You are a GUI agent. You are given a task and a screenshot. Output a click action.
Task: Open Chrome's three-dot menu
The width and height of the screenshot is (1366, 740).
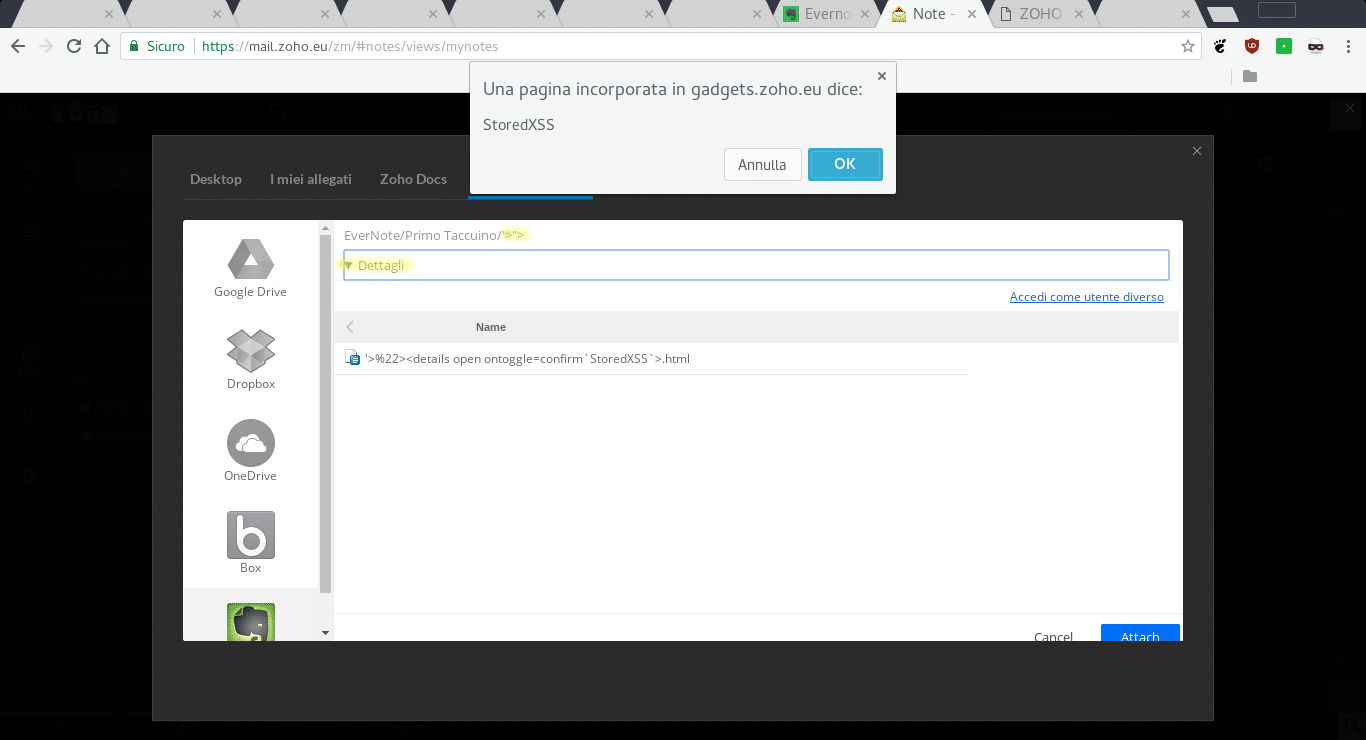(1346, 46)
